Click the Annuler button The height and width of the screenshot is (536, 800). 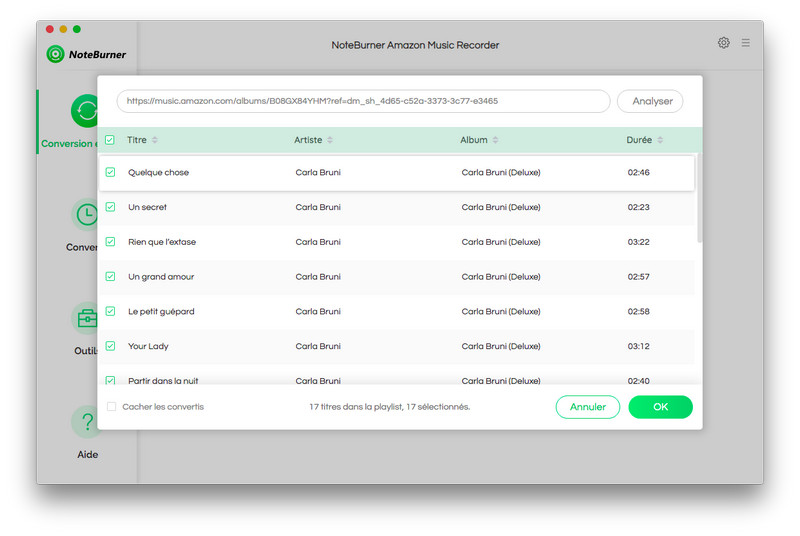point(588,407)
